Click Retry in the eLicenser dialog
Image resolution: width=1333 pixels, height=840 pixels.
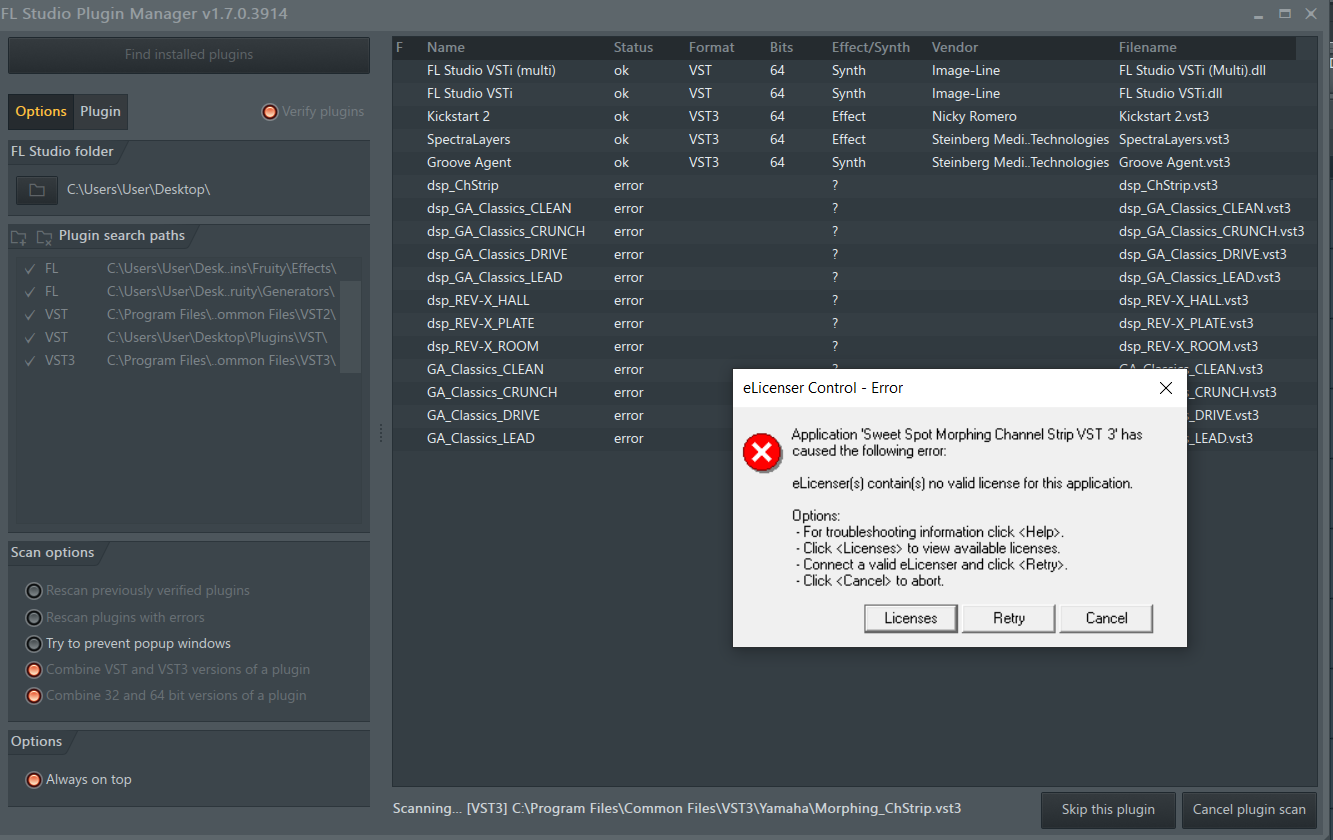1009,618
